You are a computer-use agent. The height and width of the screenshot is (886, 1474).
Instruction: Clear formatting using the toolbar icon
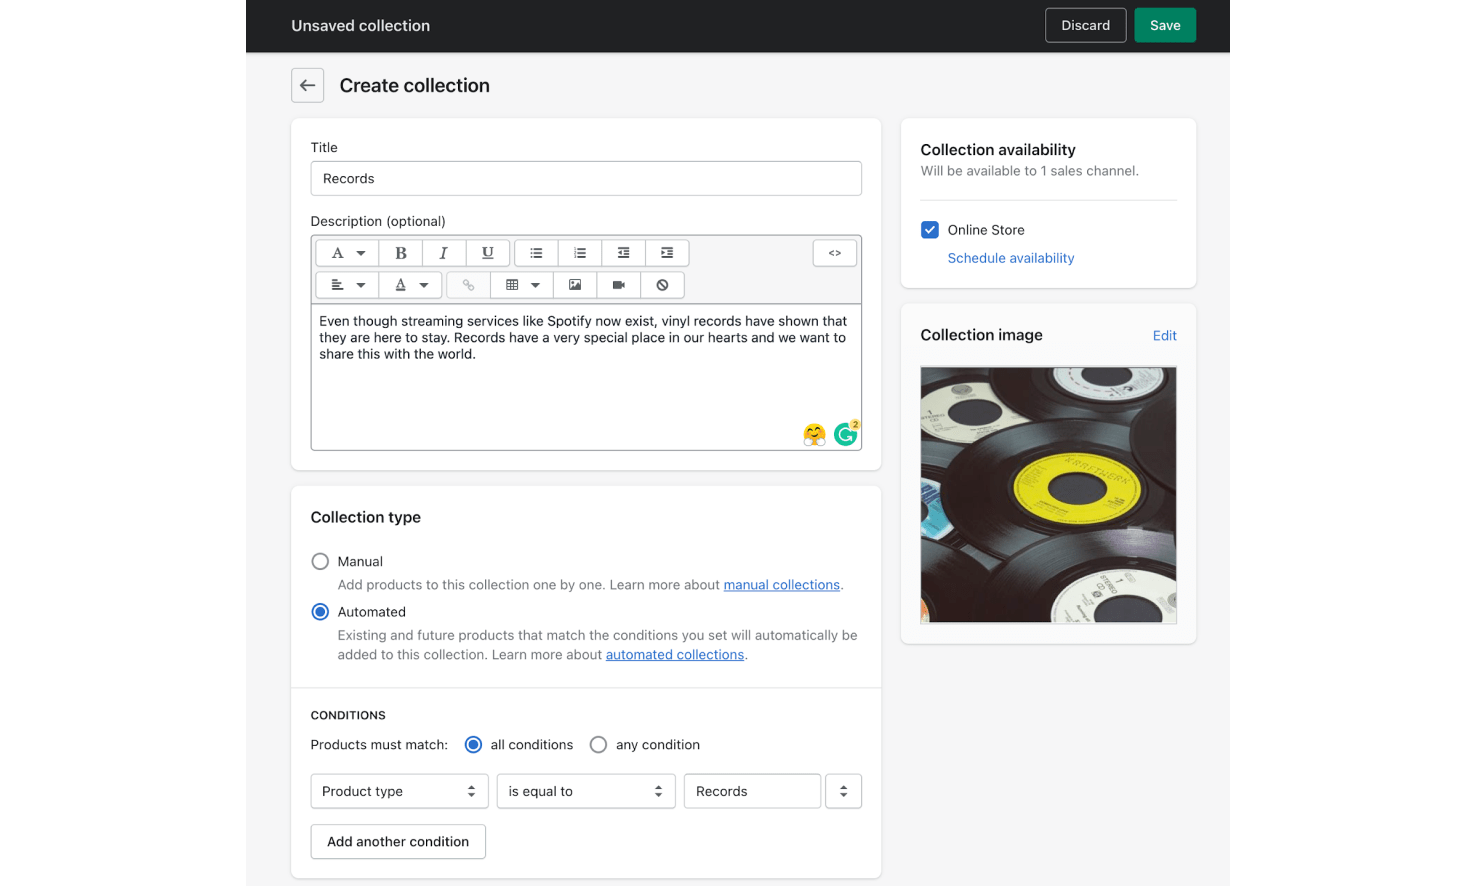(x=662, y=285)
